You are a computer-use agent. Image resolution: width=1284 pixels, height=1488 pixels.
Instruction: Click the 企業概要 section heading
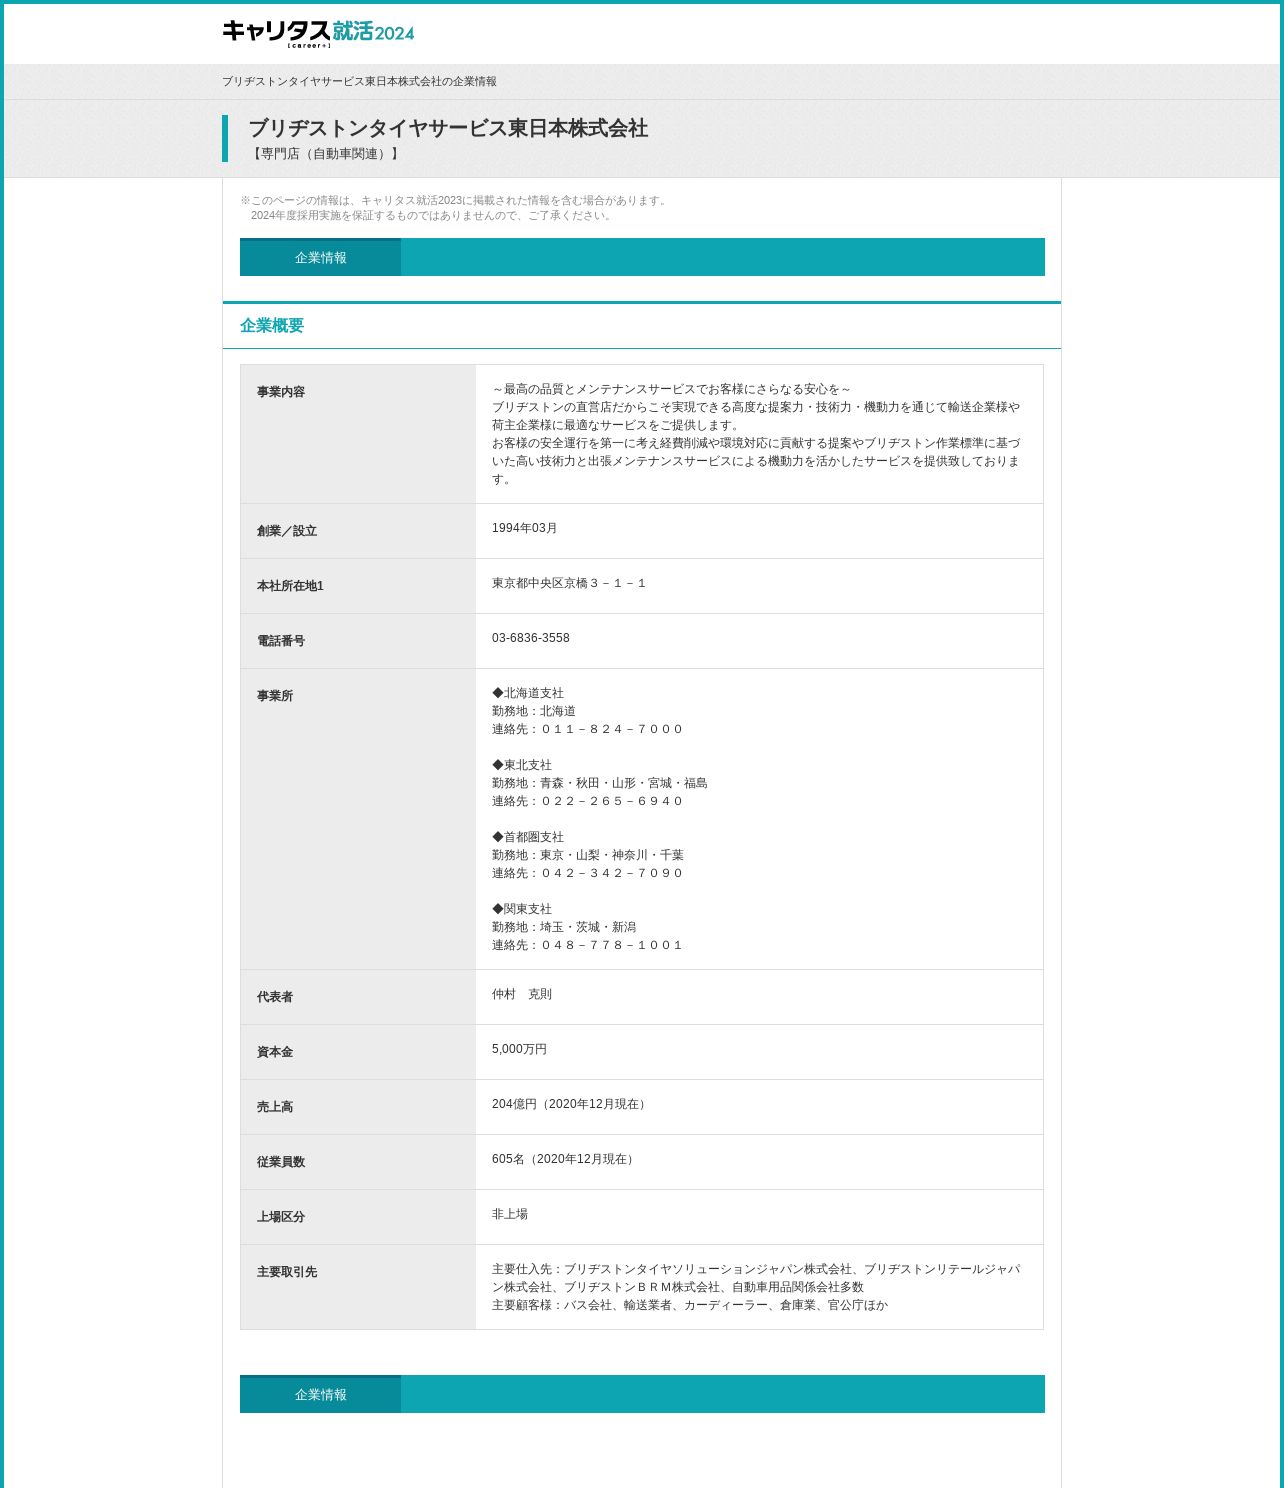(x=272, y=326)
